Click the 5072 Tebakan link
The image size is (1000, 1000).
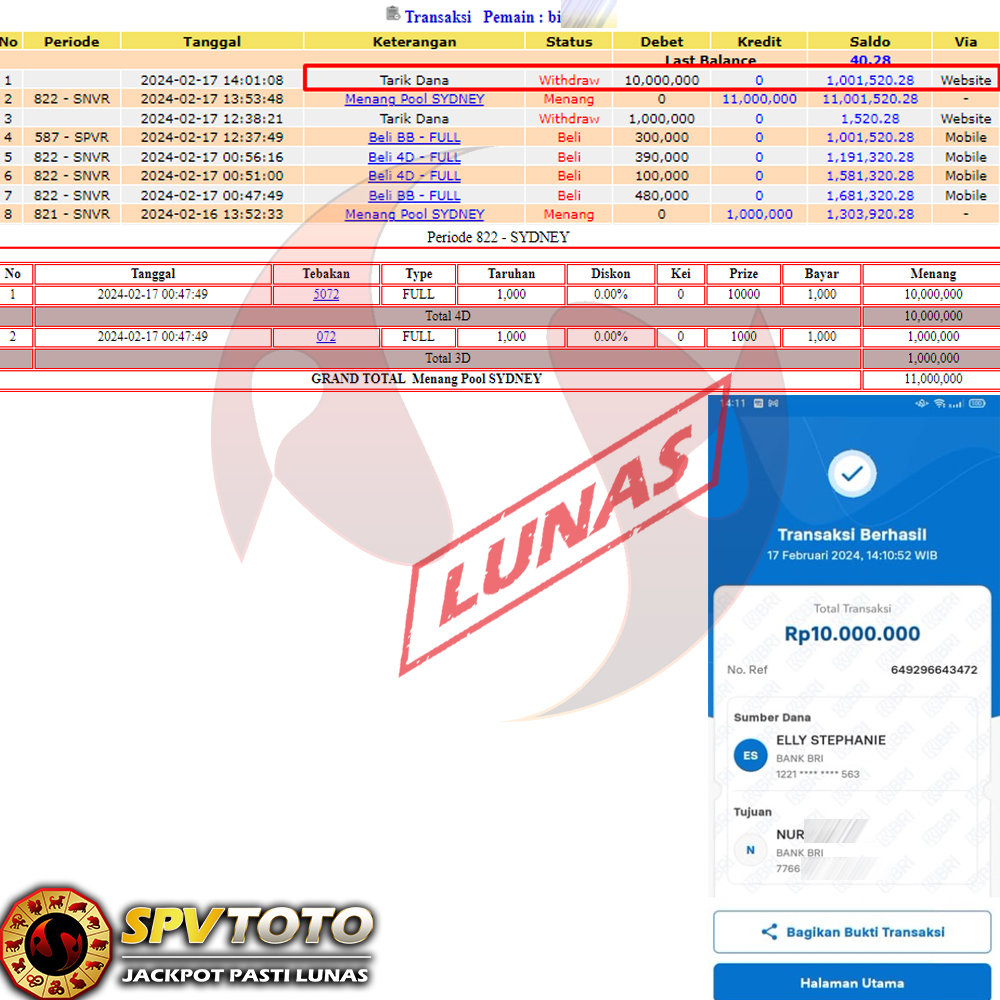tap(326, 295)
